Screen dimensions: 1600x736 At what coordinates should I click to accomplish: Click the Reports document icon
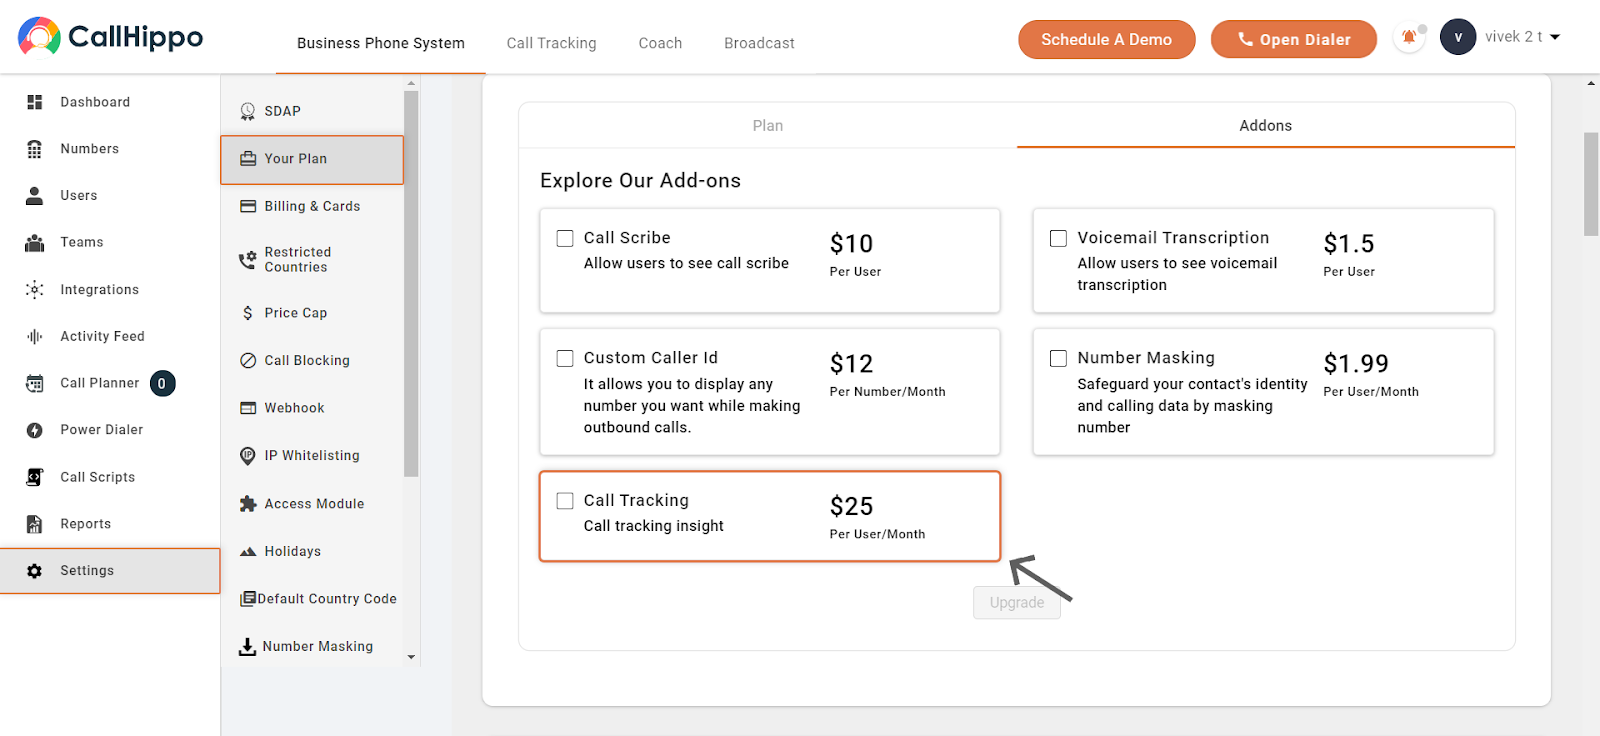click(35, 524)
